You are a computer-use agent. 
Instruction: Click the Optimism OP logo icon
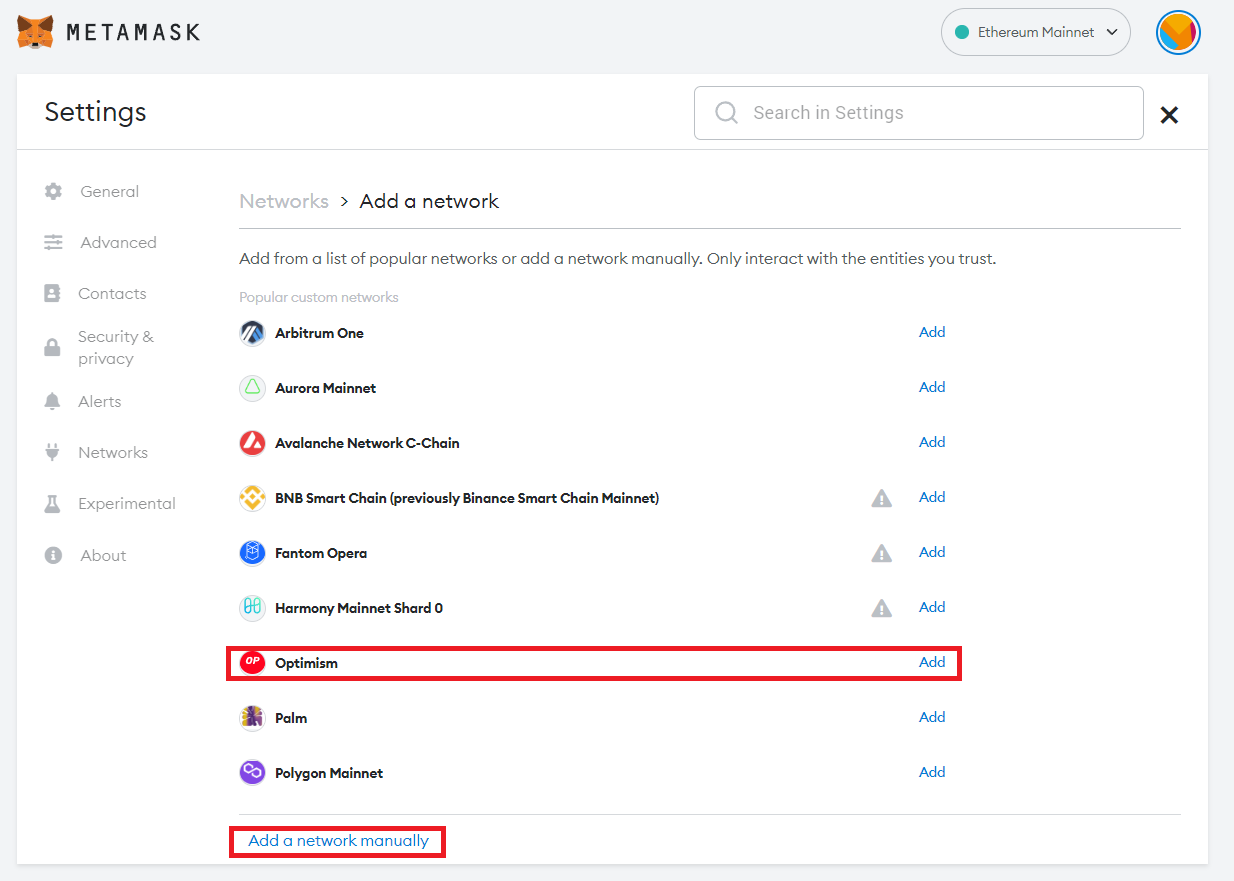(x=252, y=663)
